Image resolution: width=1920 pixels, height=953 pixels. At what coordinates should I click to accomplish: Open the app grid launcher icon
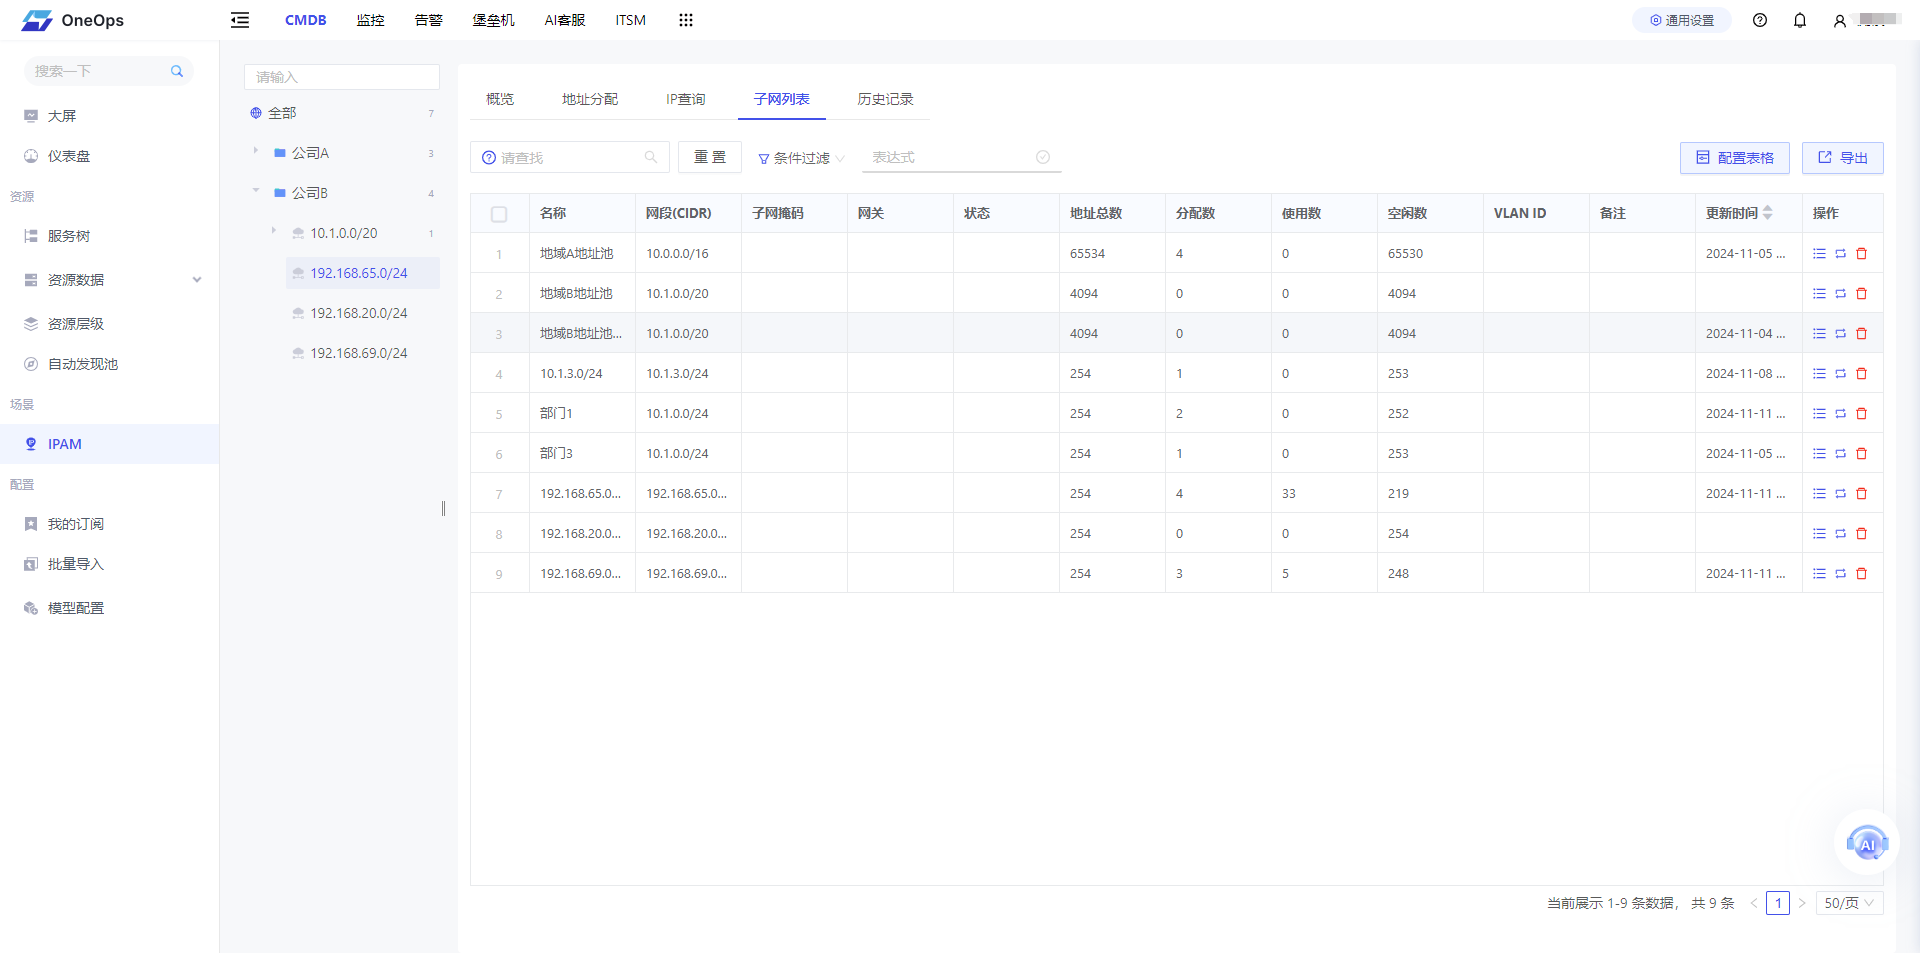click(x=686, y=20)
